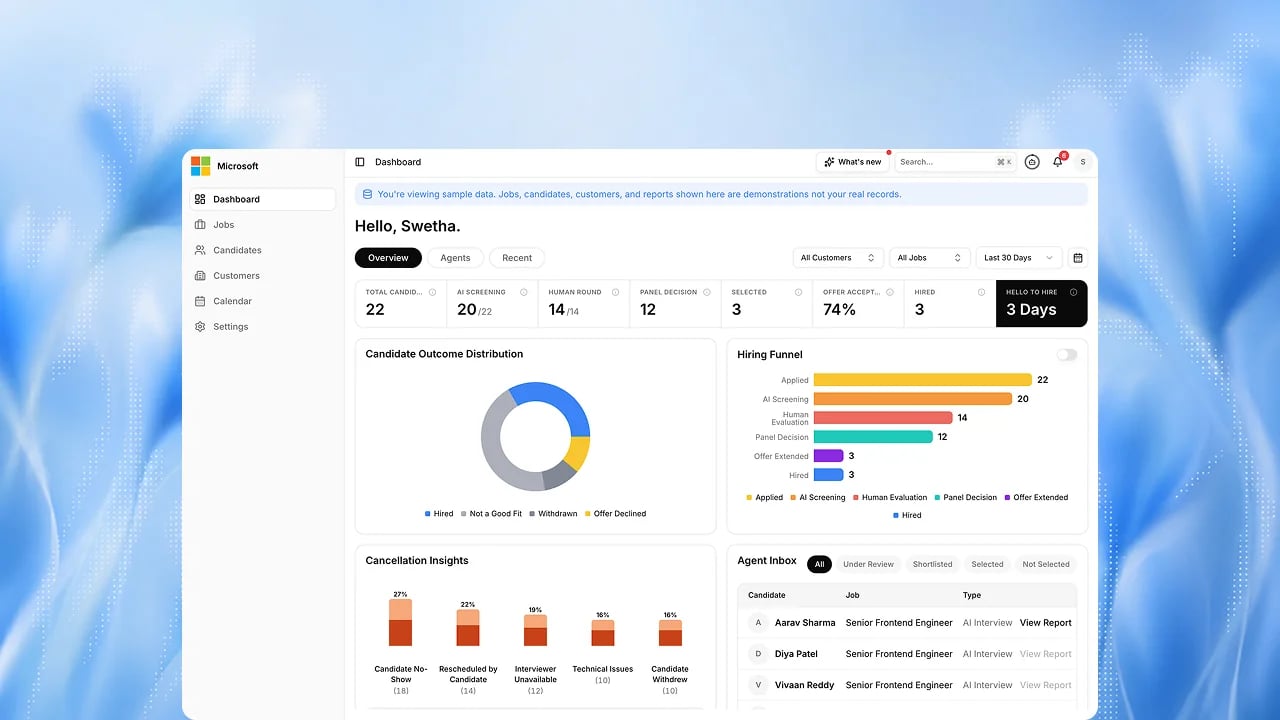
Task: Click the Customers users icon
Action: coord(200,276)
